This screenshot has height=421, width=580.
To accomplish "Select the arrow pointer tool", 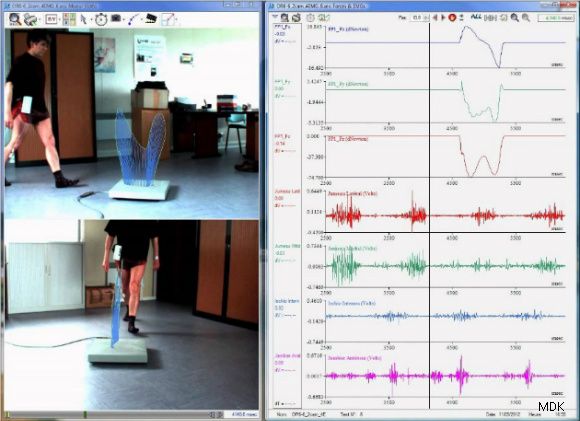I will point(84,19).
